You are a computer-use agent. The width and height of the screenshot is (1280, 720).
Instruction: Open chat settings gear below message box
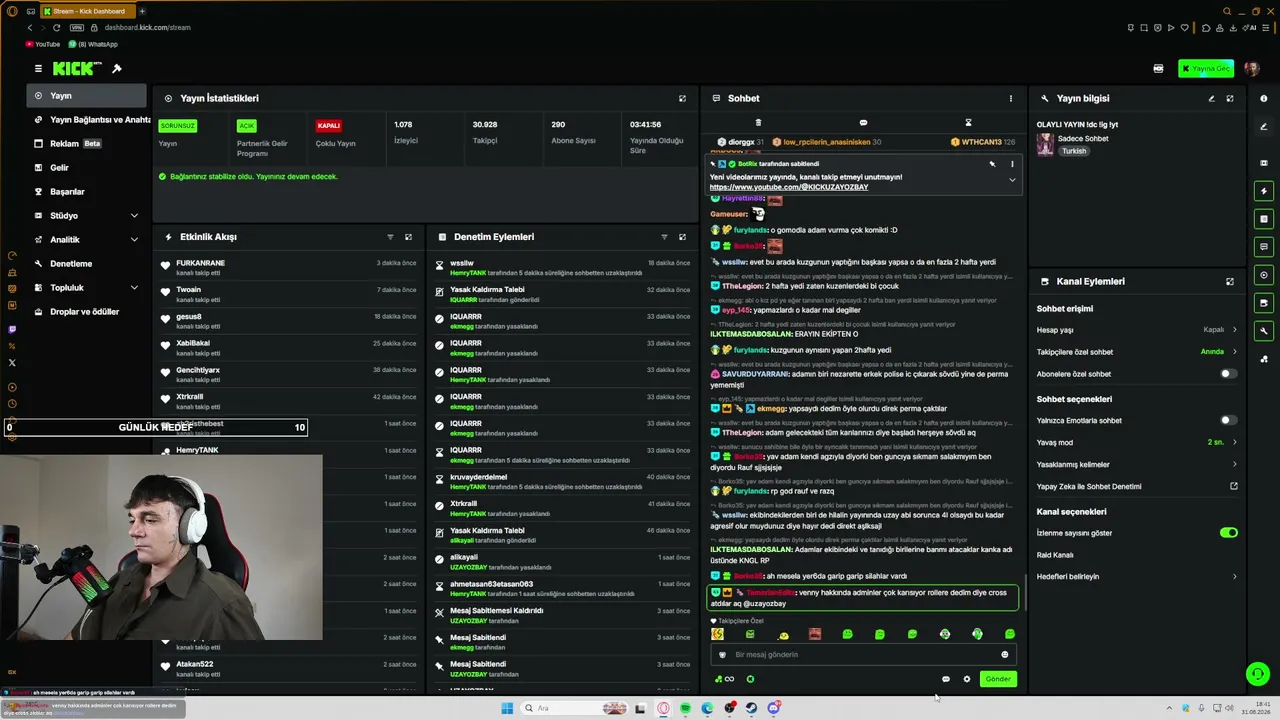(x=967, y=679)
